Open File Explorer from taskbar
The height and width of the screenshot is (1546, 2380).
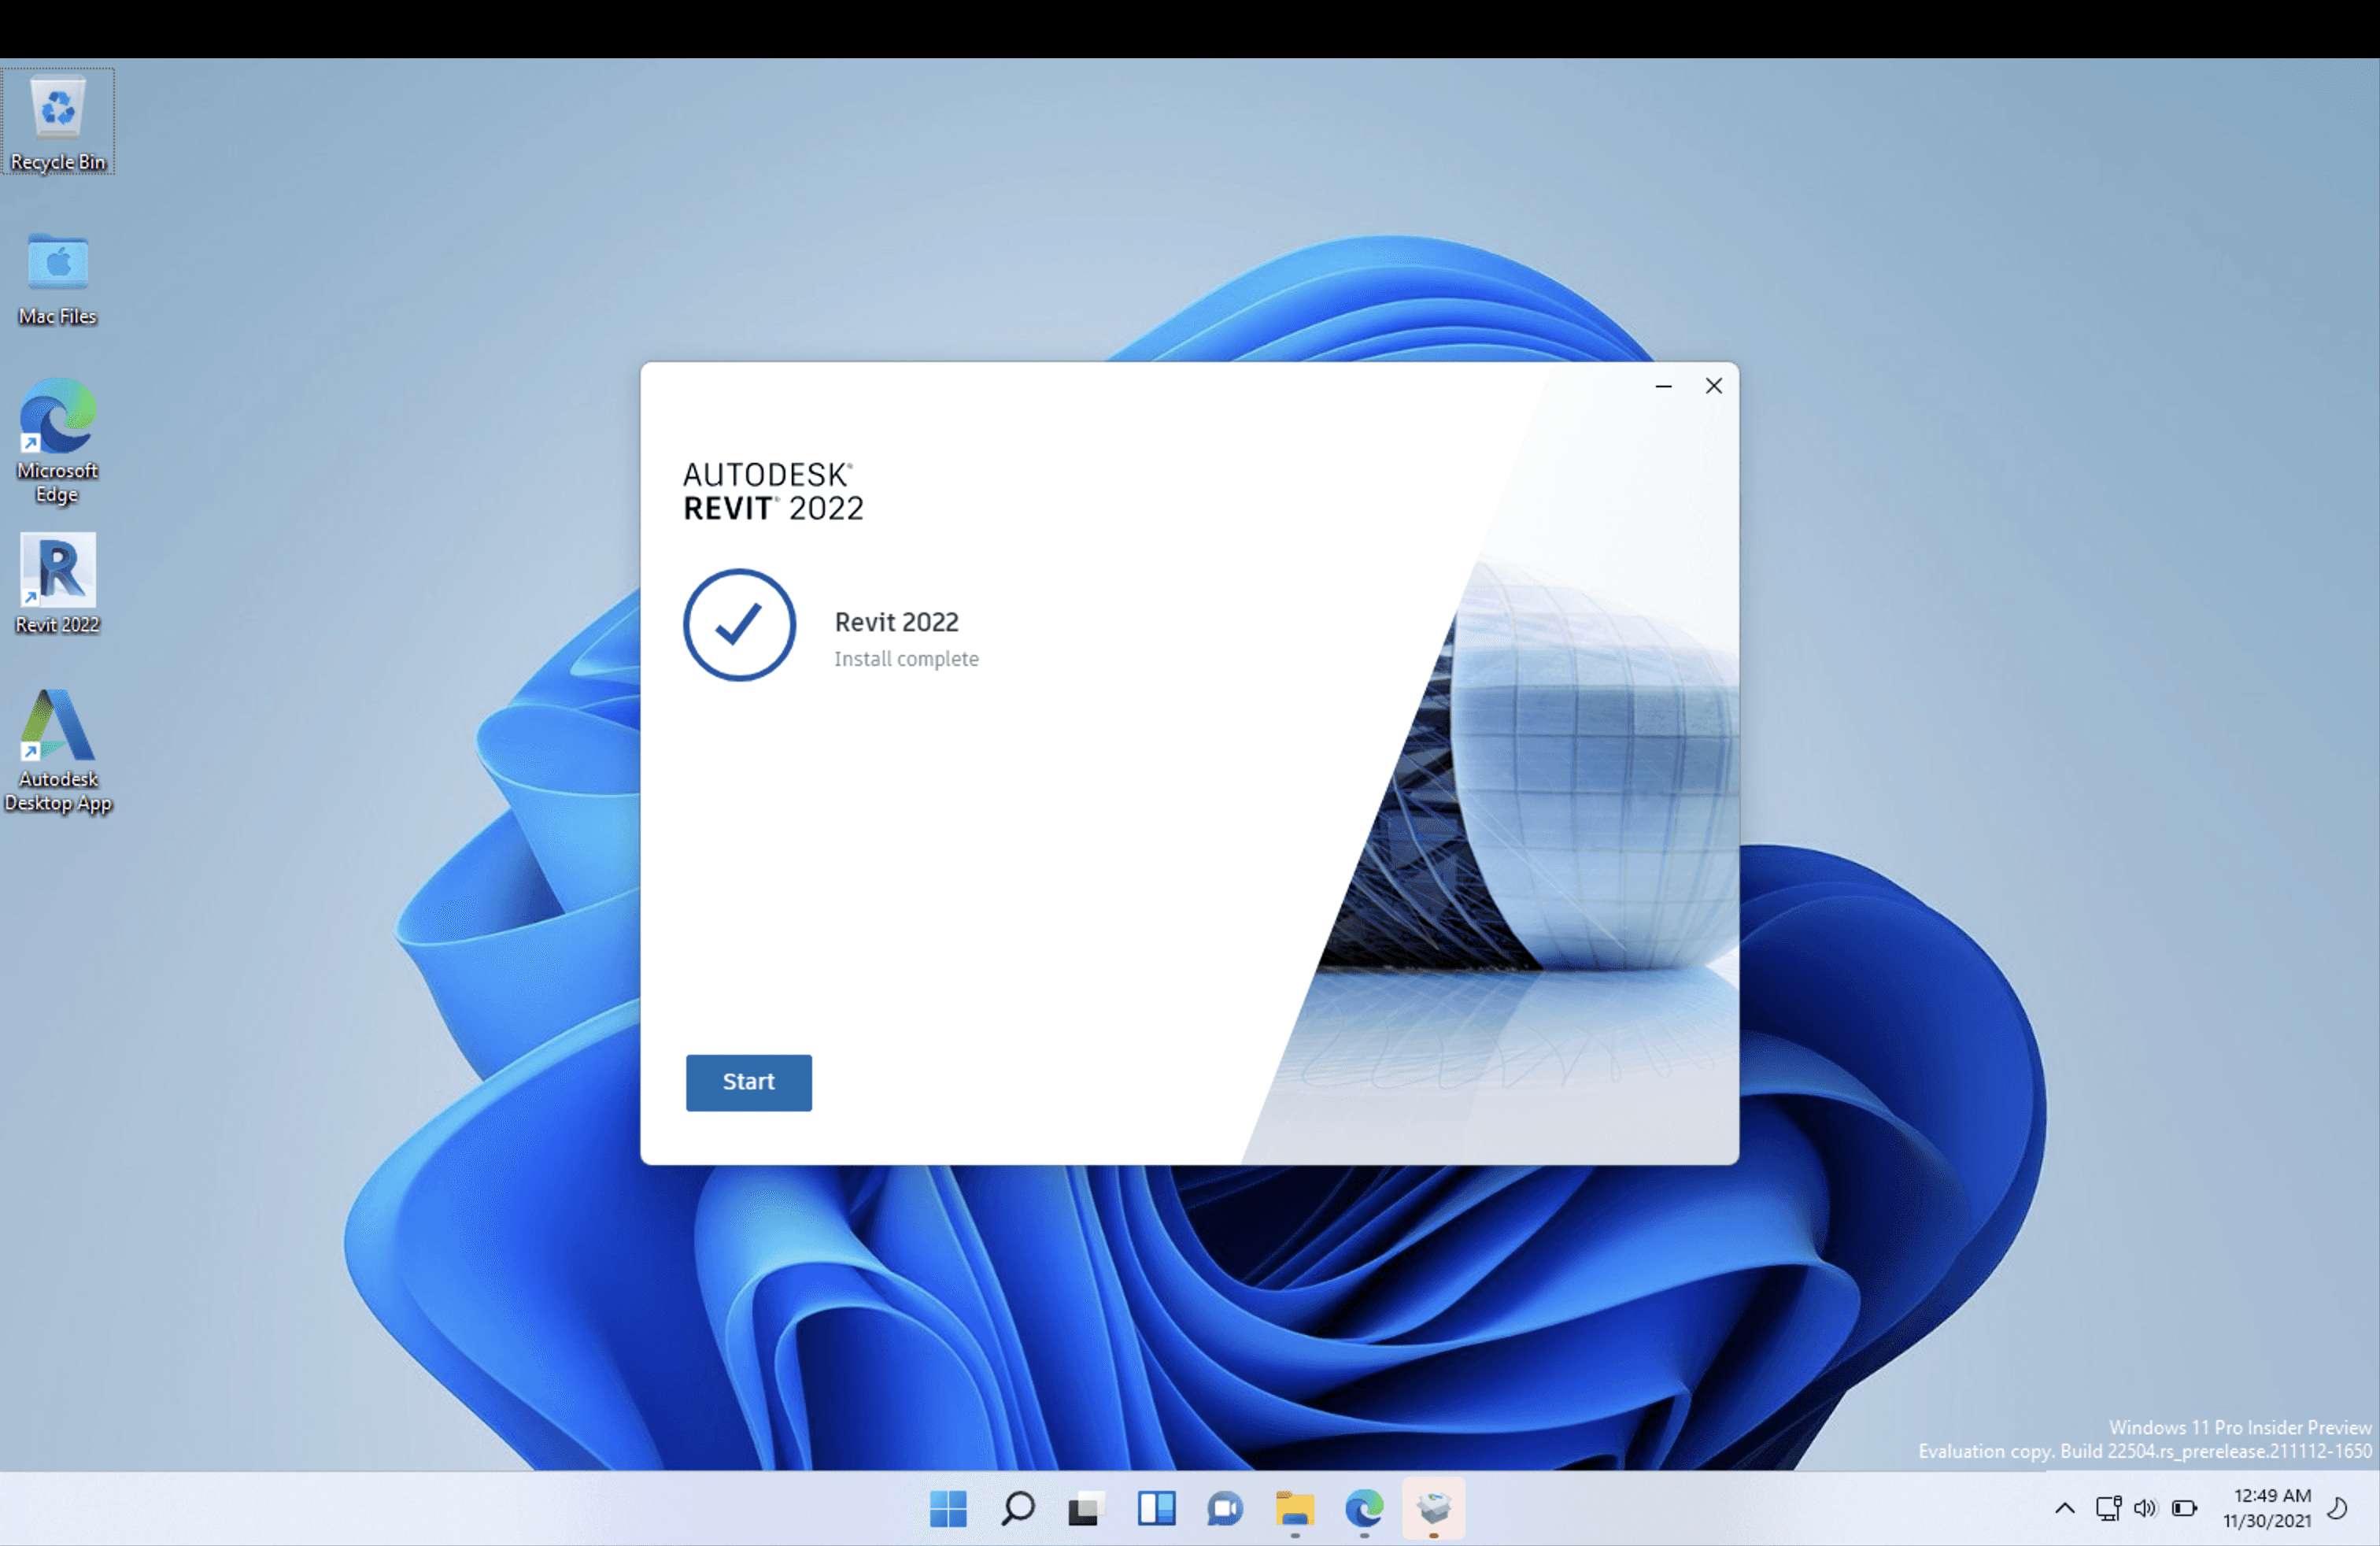click(1295, 1508)
